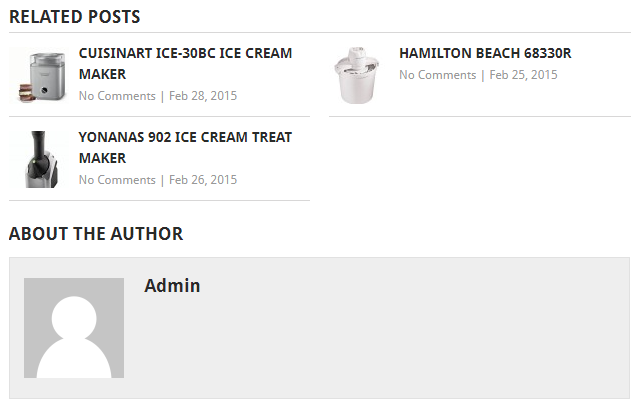
Task: Open the Yonanas treat maker thumbnail
Action: coord(39,159)
